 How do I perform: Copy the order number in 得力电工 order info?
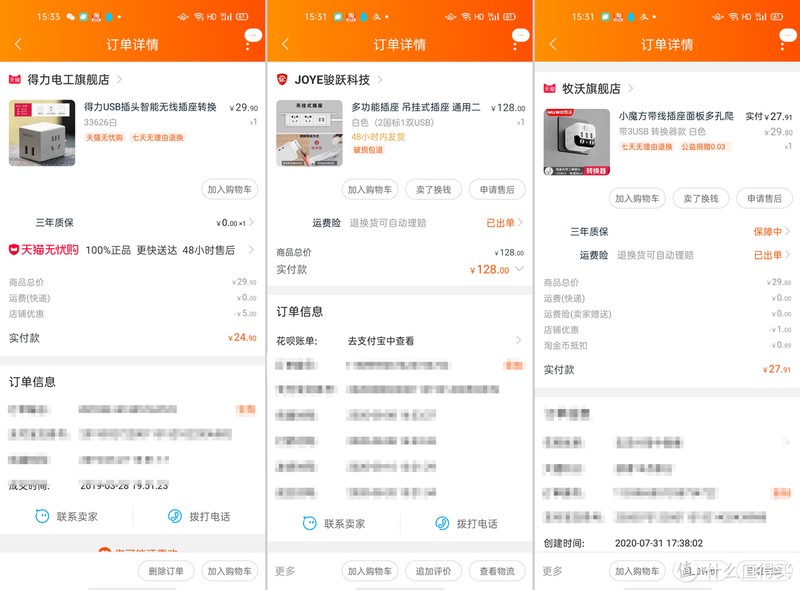point(246,409)
